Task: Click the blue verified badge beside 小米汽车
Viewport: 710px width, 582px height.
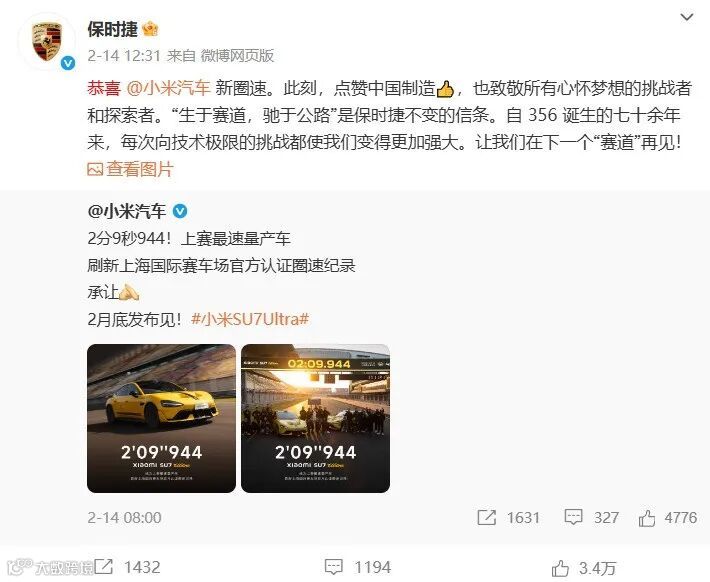Action: point(180,212)
